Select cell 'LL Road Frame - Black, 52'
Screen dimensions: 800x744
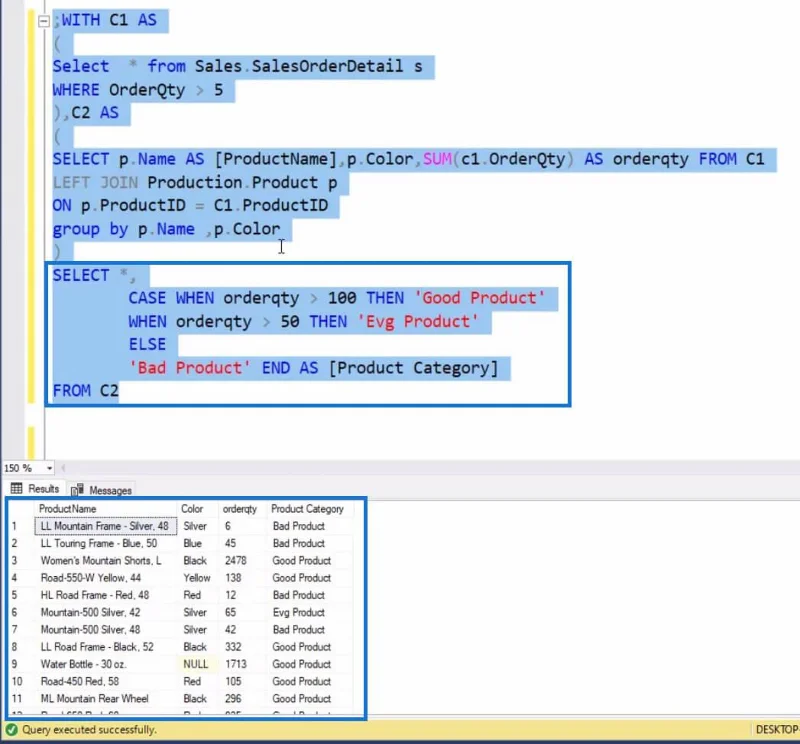point(105,647)
